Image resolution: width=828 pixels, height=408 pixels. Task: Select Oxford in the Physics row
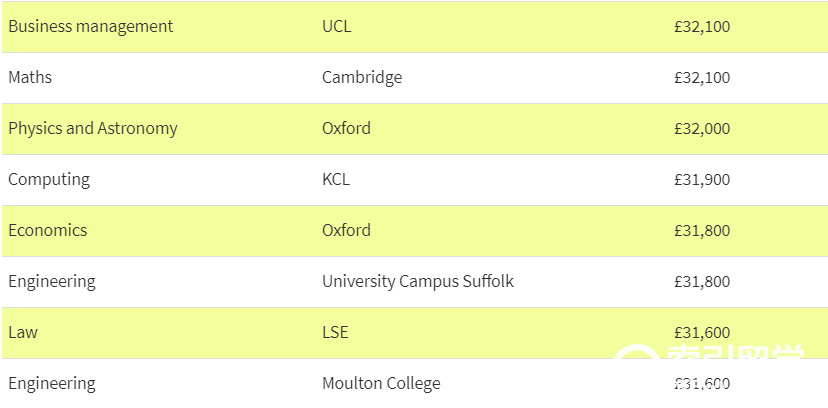[346, 128]
